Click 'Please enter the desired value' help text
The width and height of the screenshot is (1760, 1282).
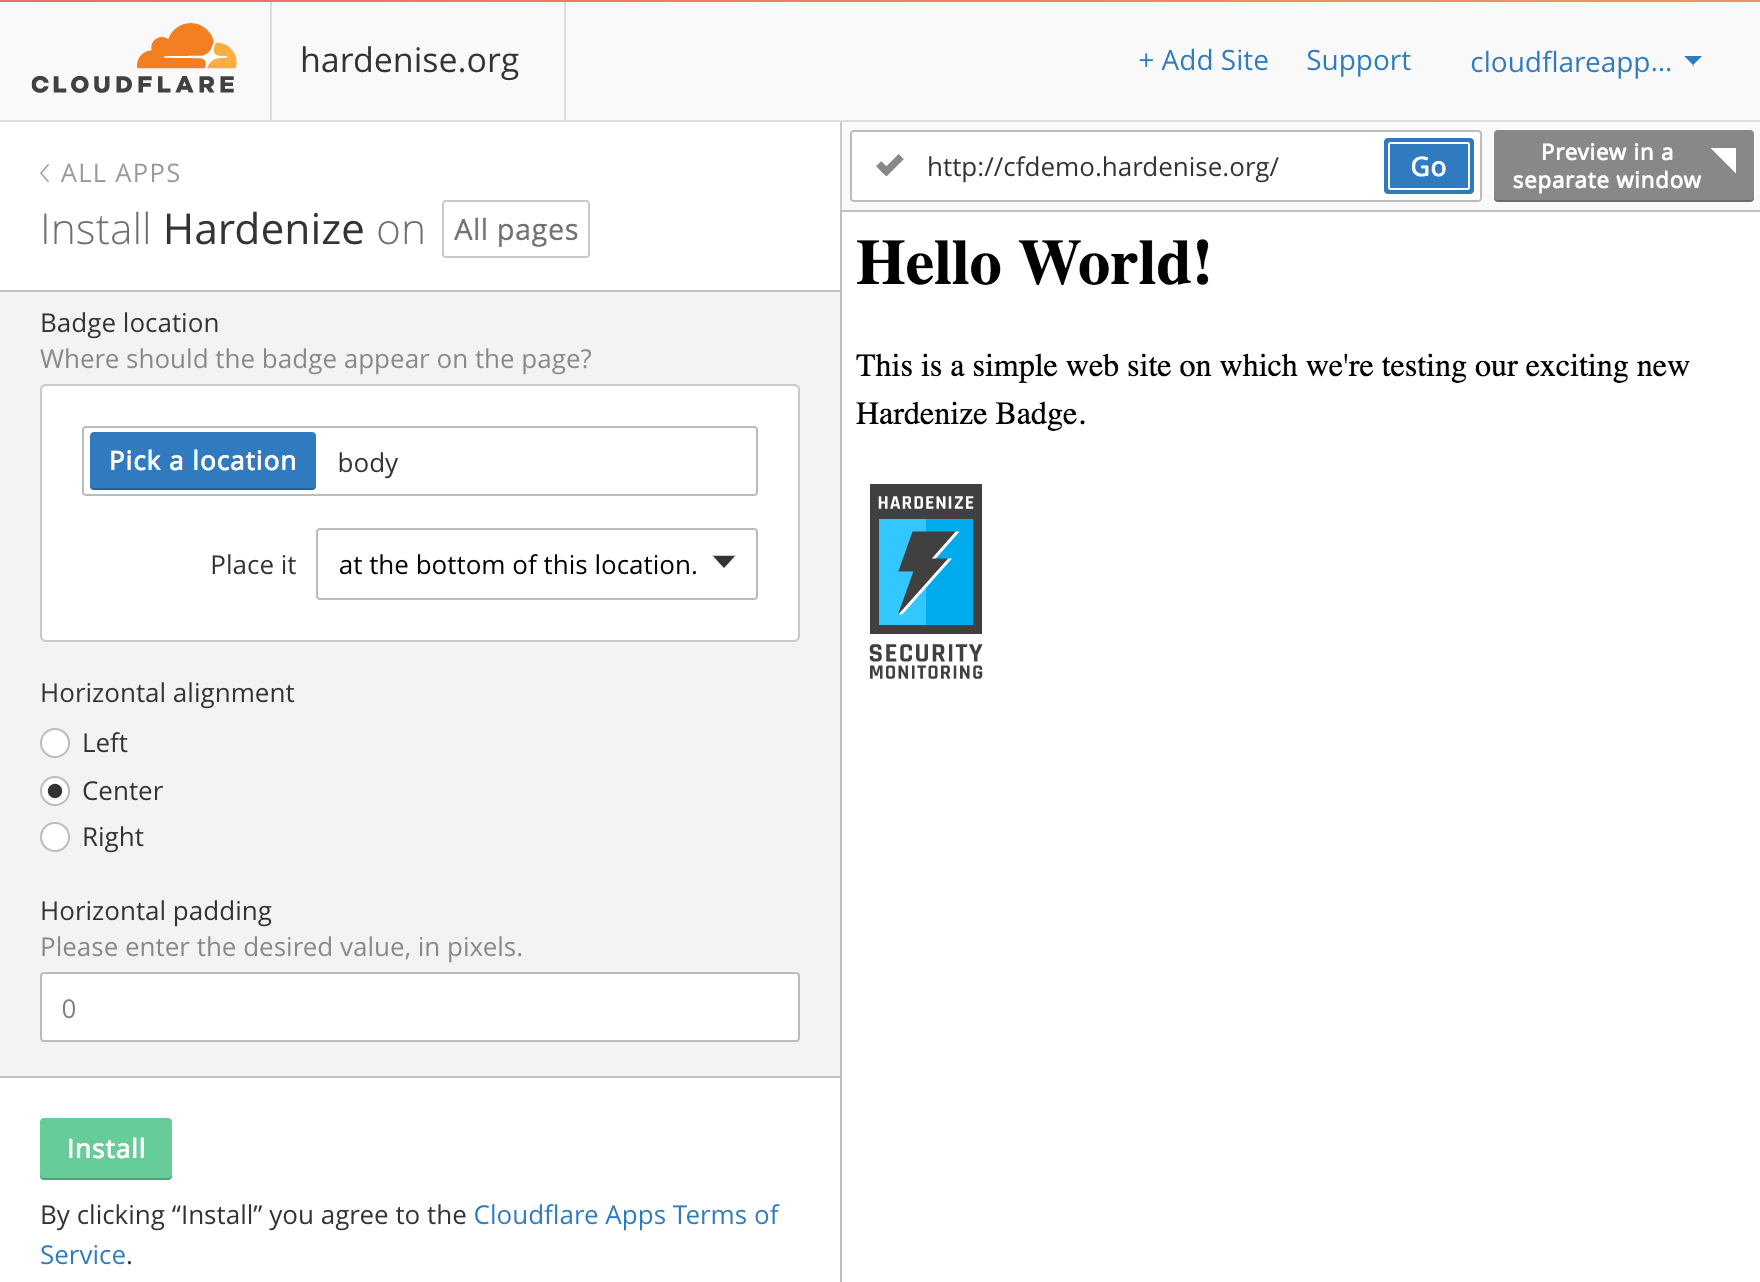pos(281,947)
